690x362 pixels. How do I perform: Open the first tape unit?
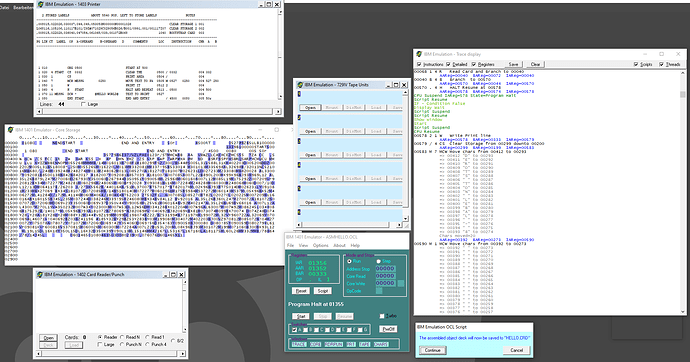310,107
